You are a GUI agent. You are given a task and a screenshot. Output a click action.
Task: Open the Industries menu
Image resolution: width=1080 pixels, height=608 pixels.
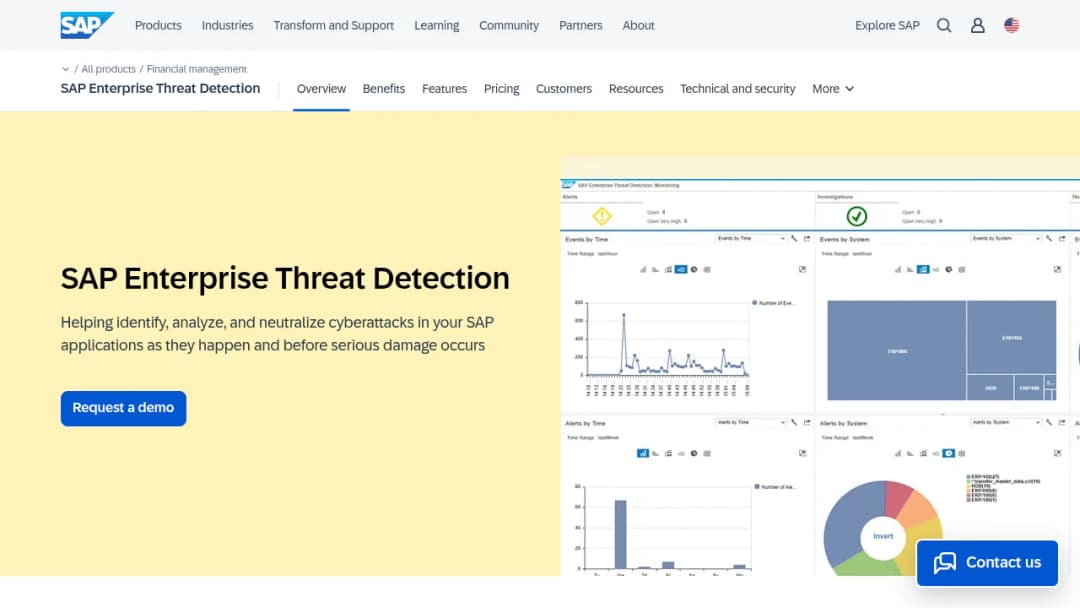[227, 25]
